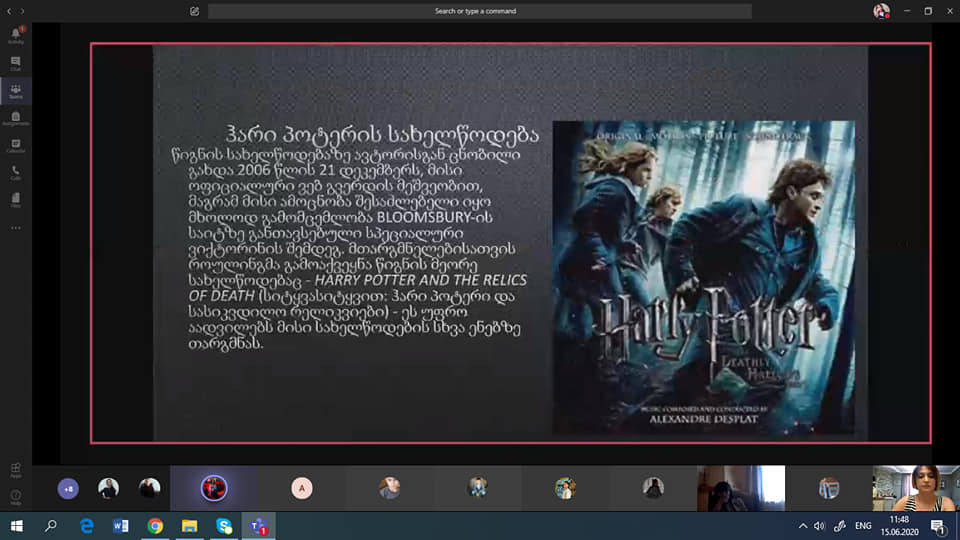Image resolution: width=960 pixels, height=540 pixels.
Task: Select the woman's webcam video tile
Action: [916, 488]
